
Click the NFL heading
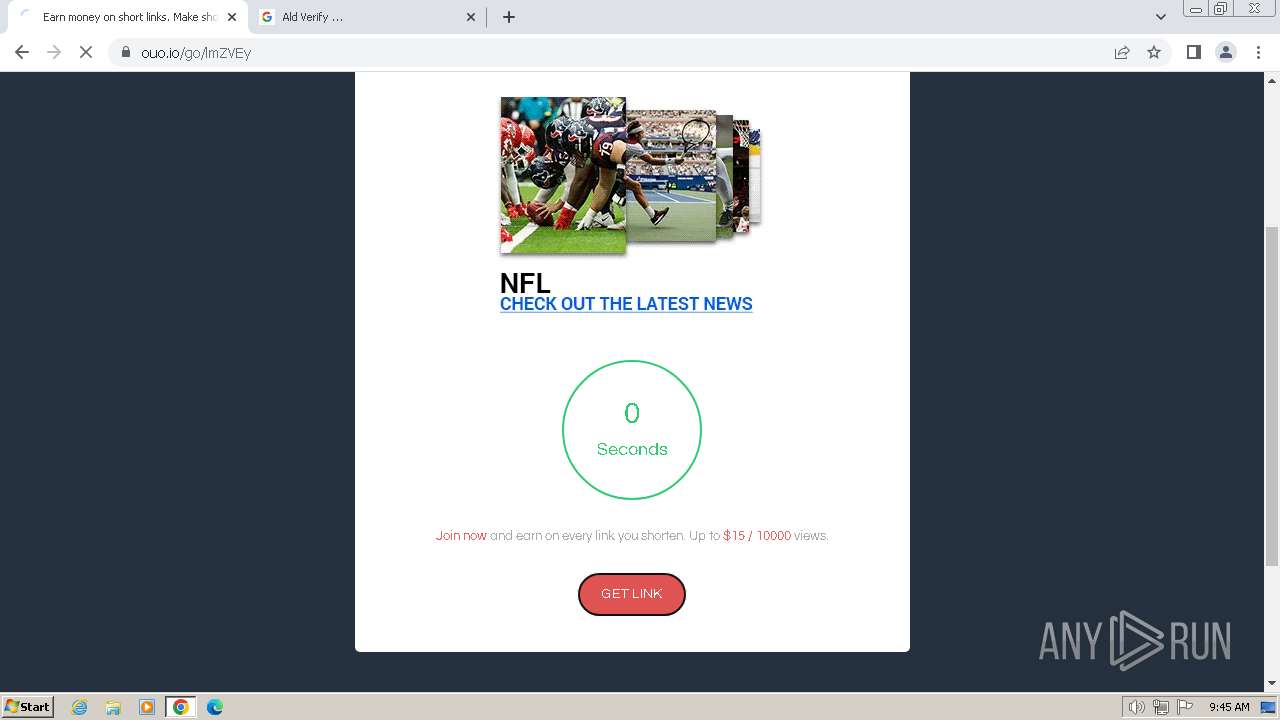click(x=525, y=283)
